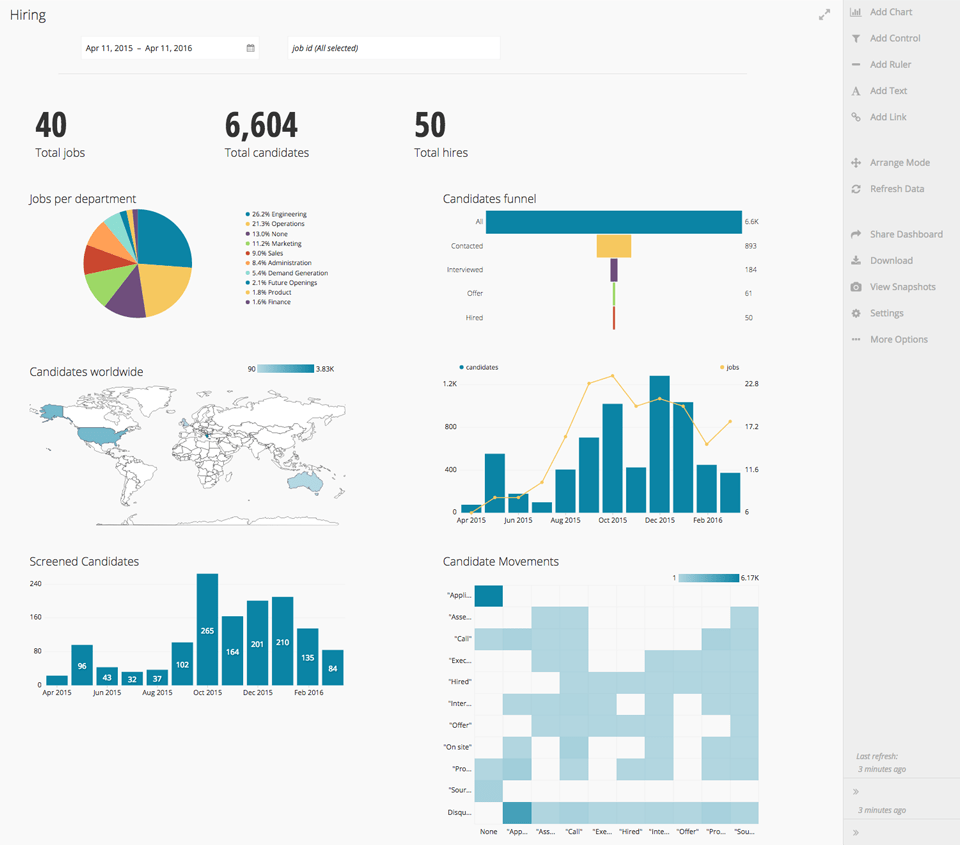Click the Add Chart icon
This screenshot has height=845, width=960.
[855, 12]
